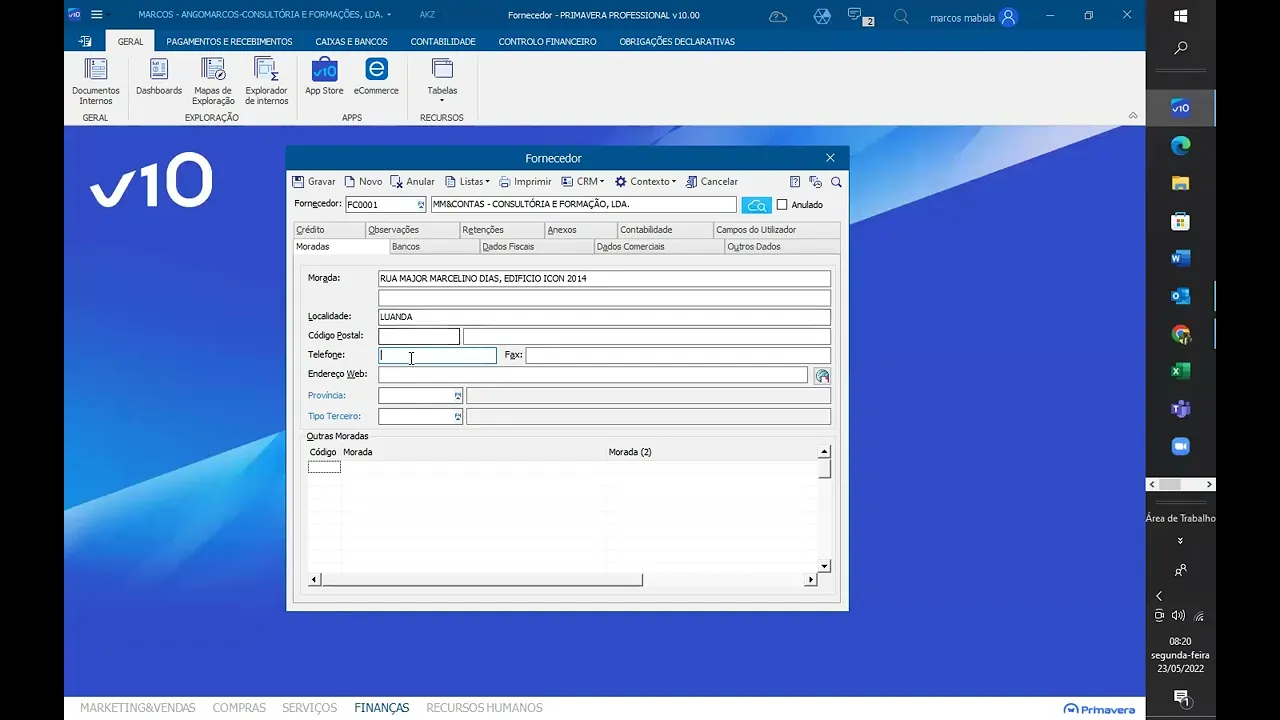
Task: Expand the Listas dropdown menu
Action: (x=467, y=182)
